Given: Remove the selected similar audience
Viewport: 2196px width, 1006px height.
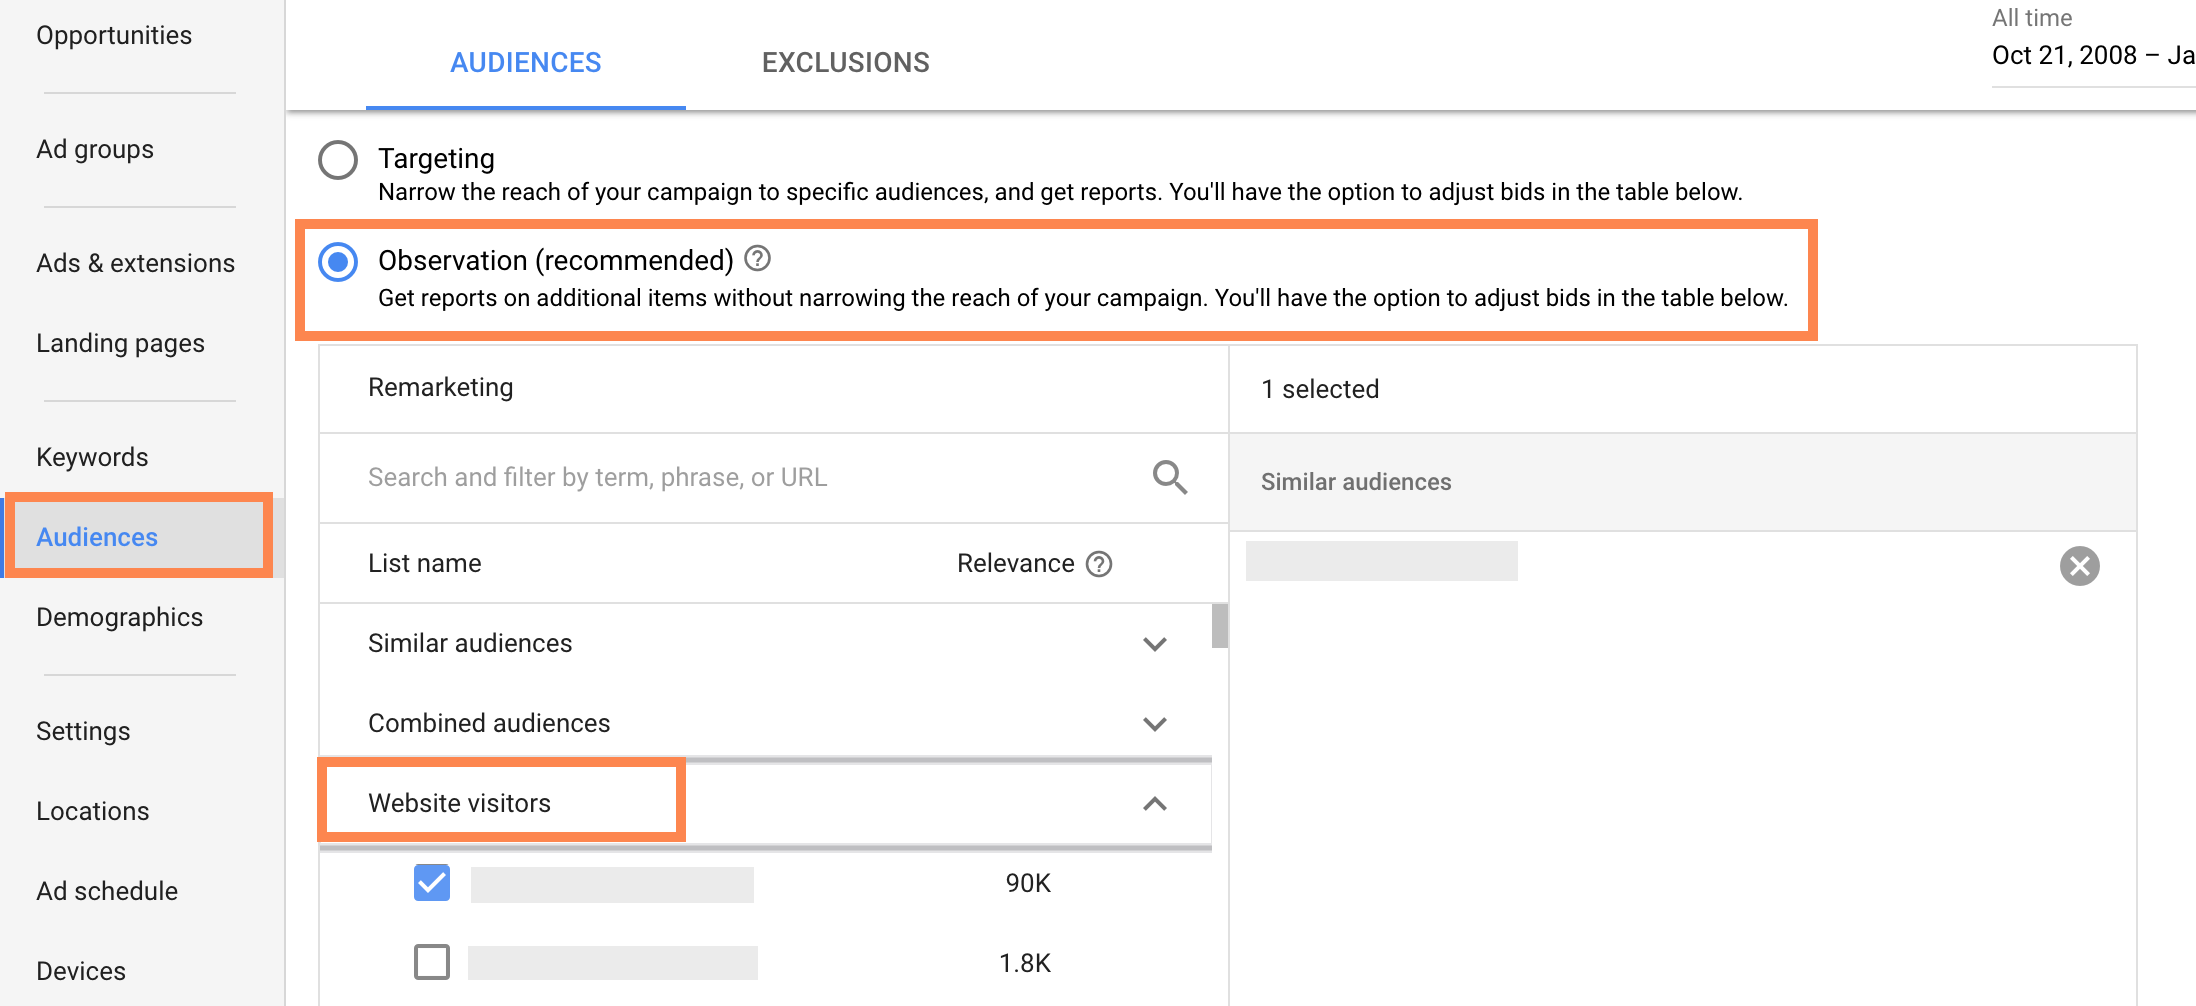Looking at the screenshot, I should coord(2081,567).
